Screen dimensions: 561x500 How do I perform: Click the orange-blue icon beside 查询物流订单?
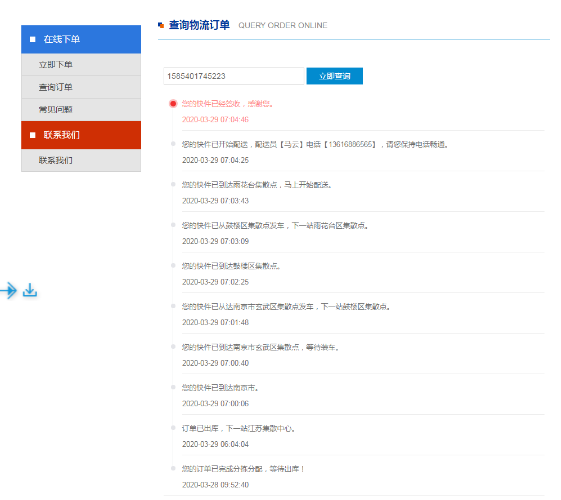(161, 25)
